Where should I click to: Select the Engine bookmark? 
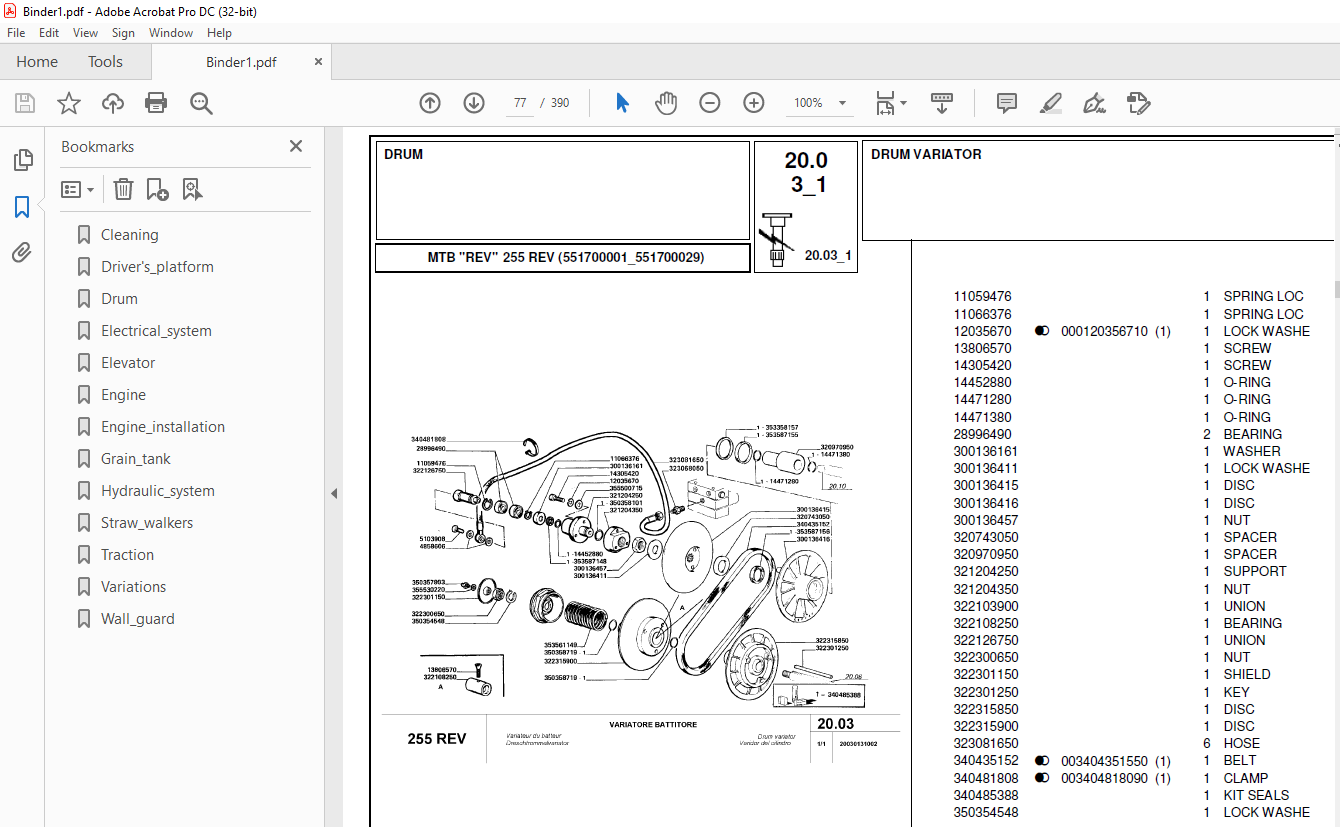pos(123,395)
